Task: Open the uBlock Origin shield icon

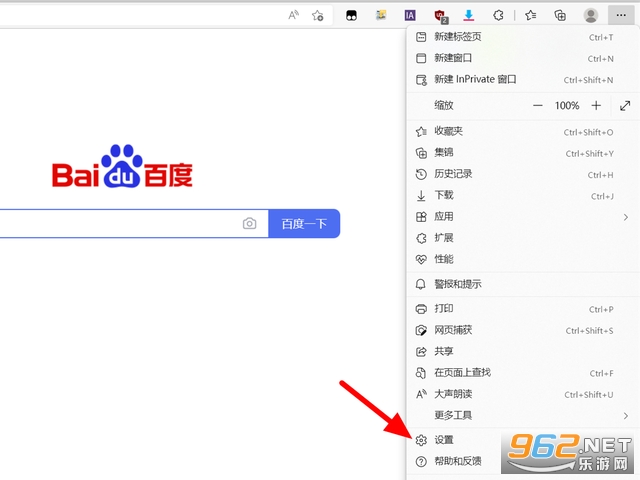Action: pos(440,16)
